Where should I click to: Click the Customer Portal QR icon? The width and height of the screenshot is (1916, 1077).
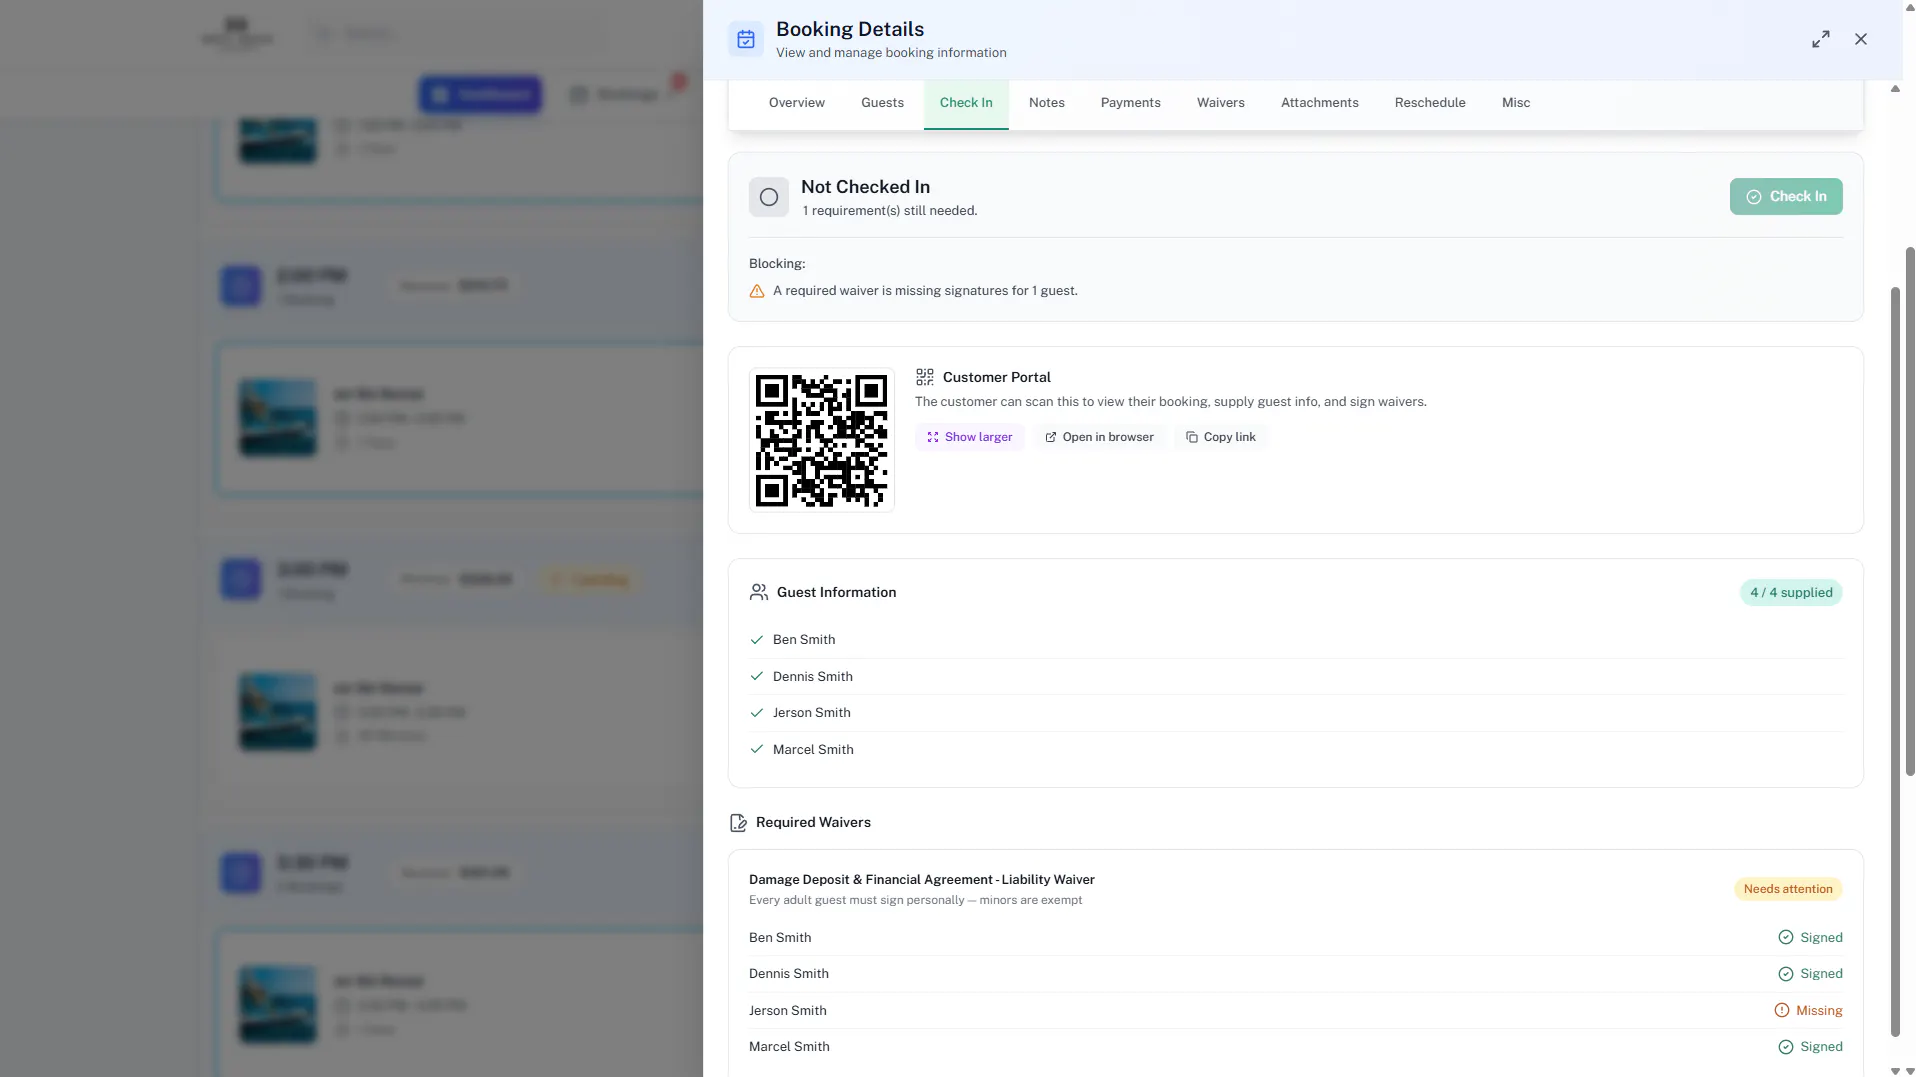pyautogui.click(x=924, y=377)
